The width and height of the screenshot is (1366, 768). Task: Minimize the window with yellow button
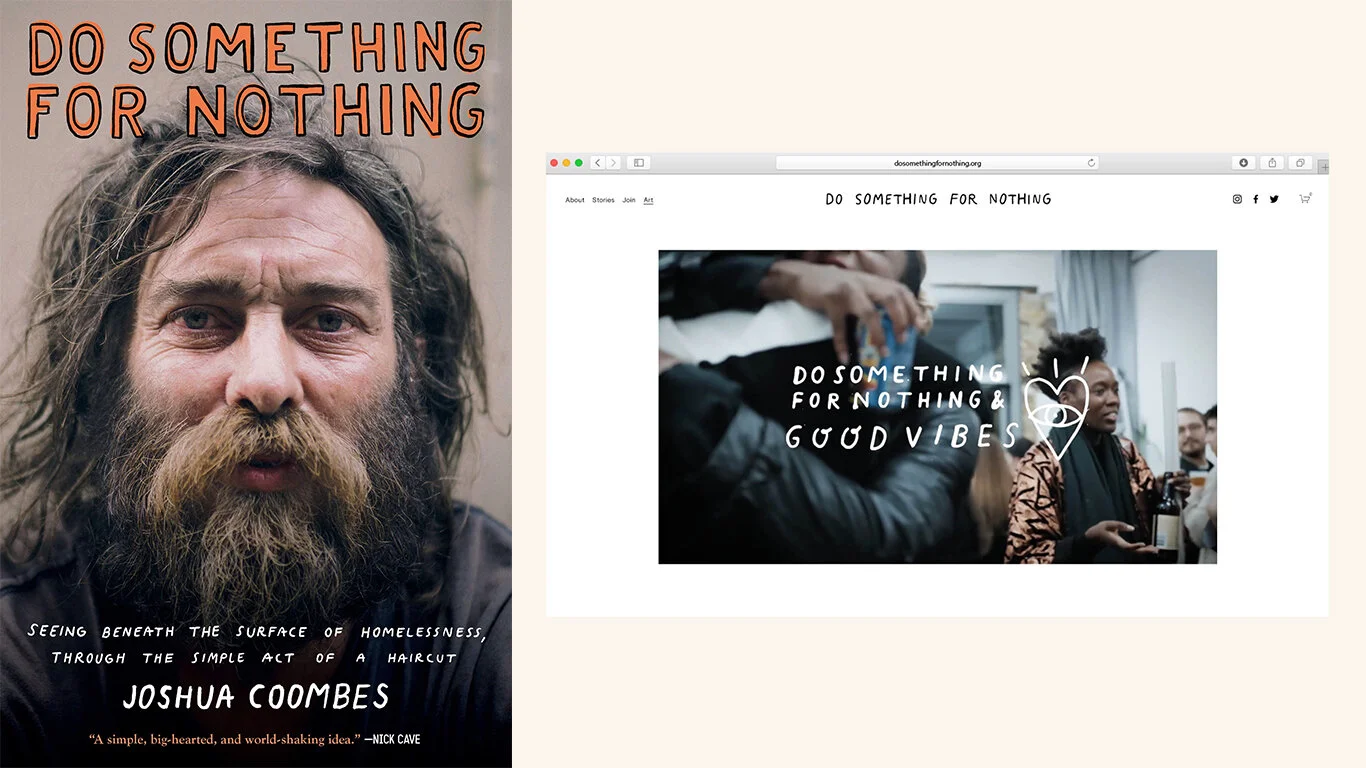(x=566, y=163)
